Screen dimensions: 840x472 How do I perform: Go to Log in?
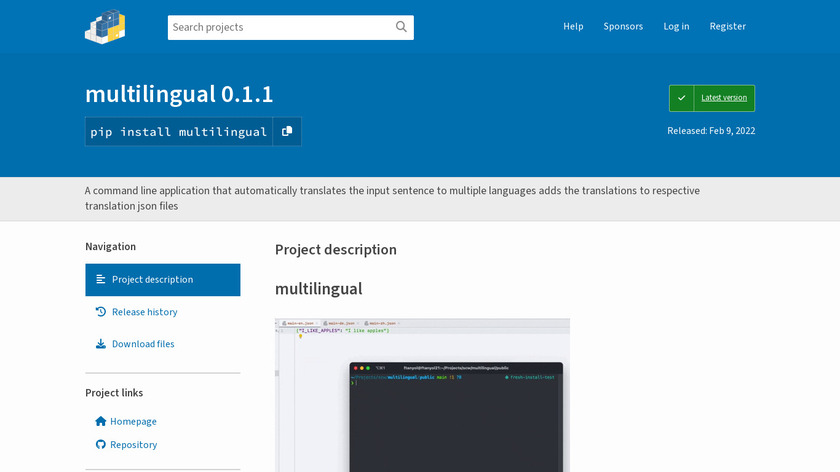(x=676, y=26)
